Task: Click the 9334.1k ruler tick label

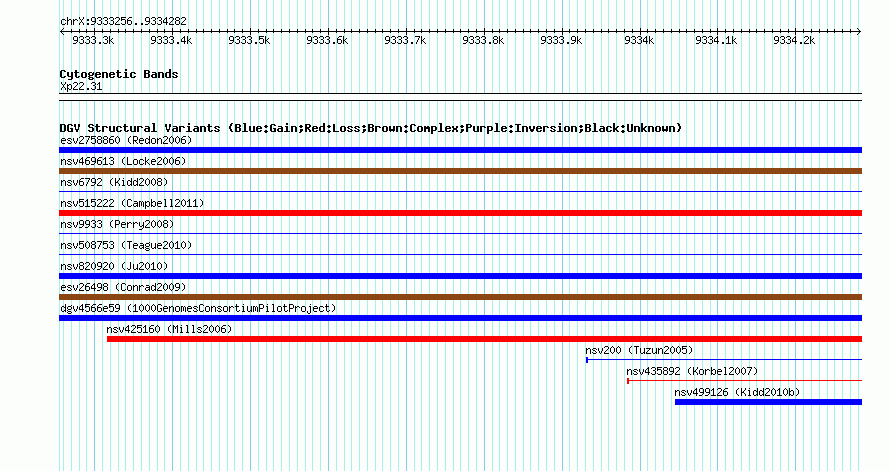Action: coord(716,40)
